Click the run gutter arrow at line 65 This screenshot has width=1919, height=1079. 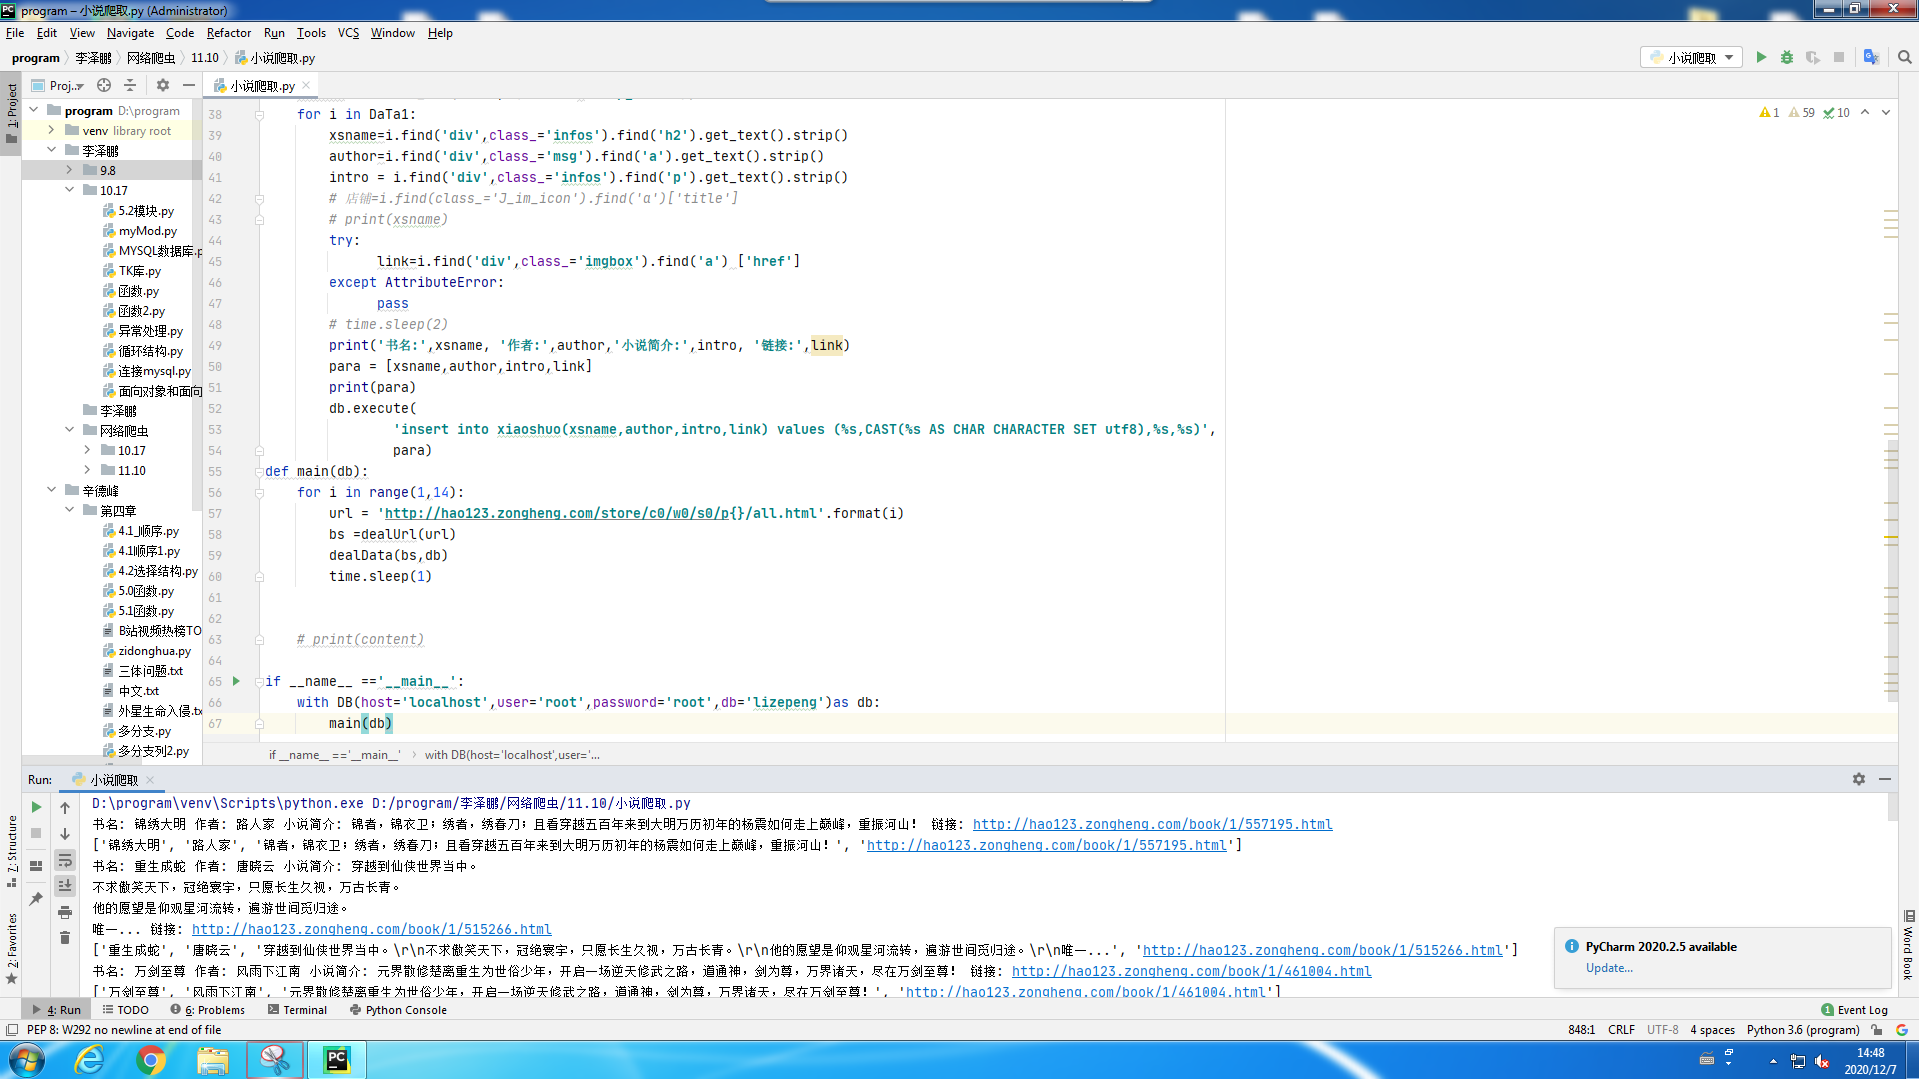coord(237,681)
